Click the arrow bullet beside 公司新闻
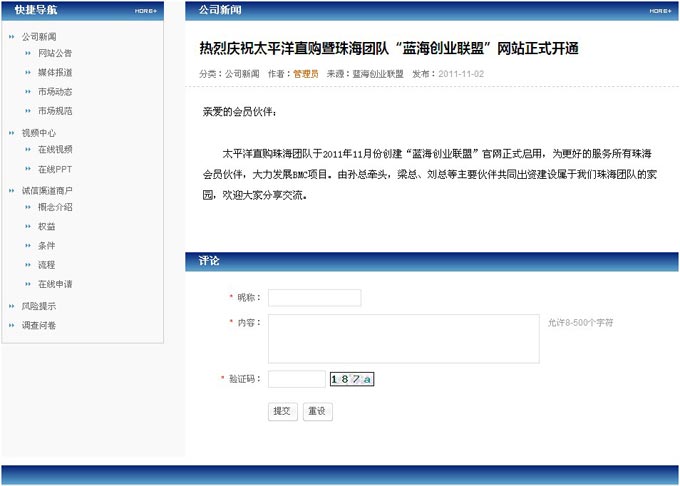The image size is (680, 486). [x=12, y=37]
